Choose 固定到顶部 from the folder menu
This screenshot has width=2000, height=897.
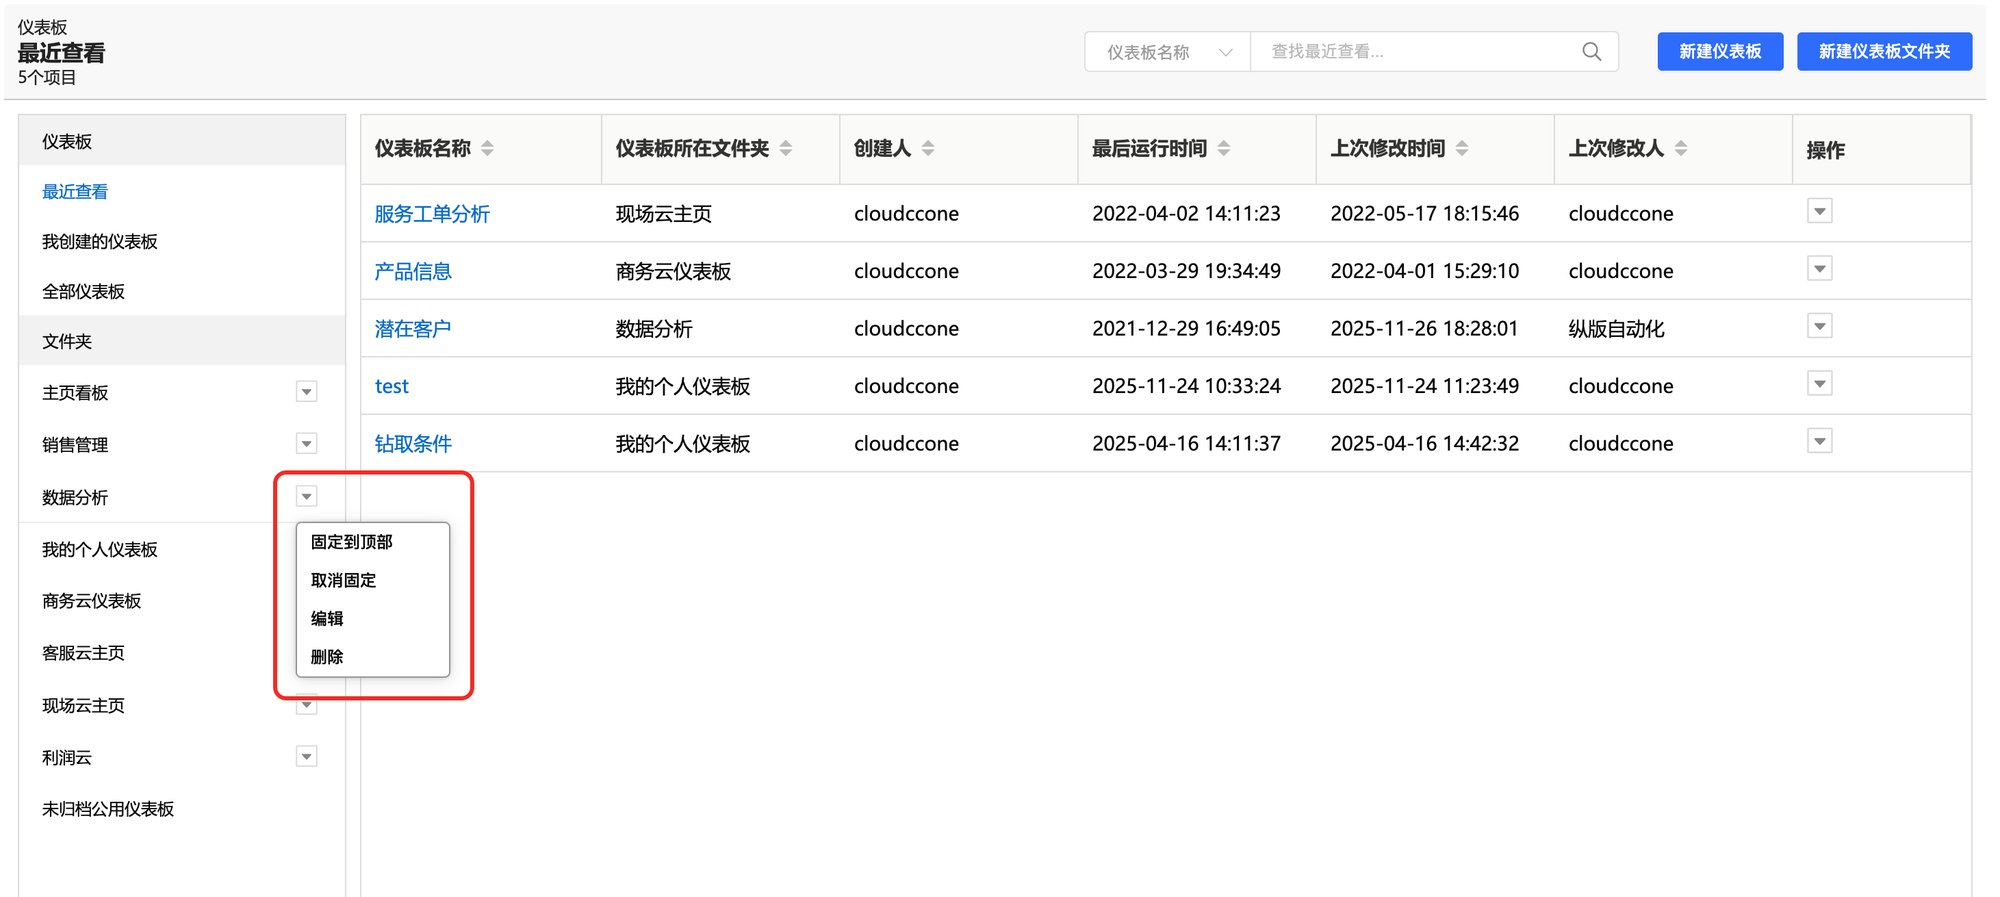(352, 542)
